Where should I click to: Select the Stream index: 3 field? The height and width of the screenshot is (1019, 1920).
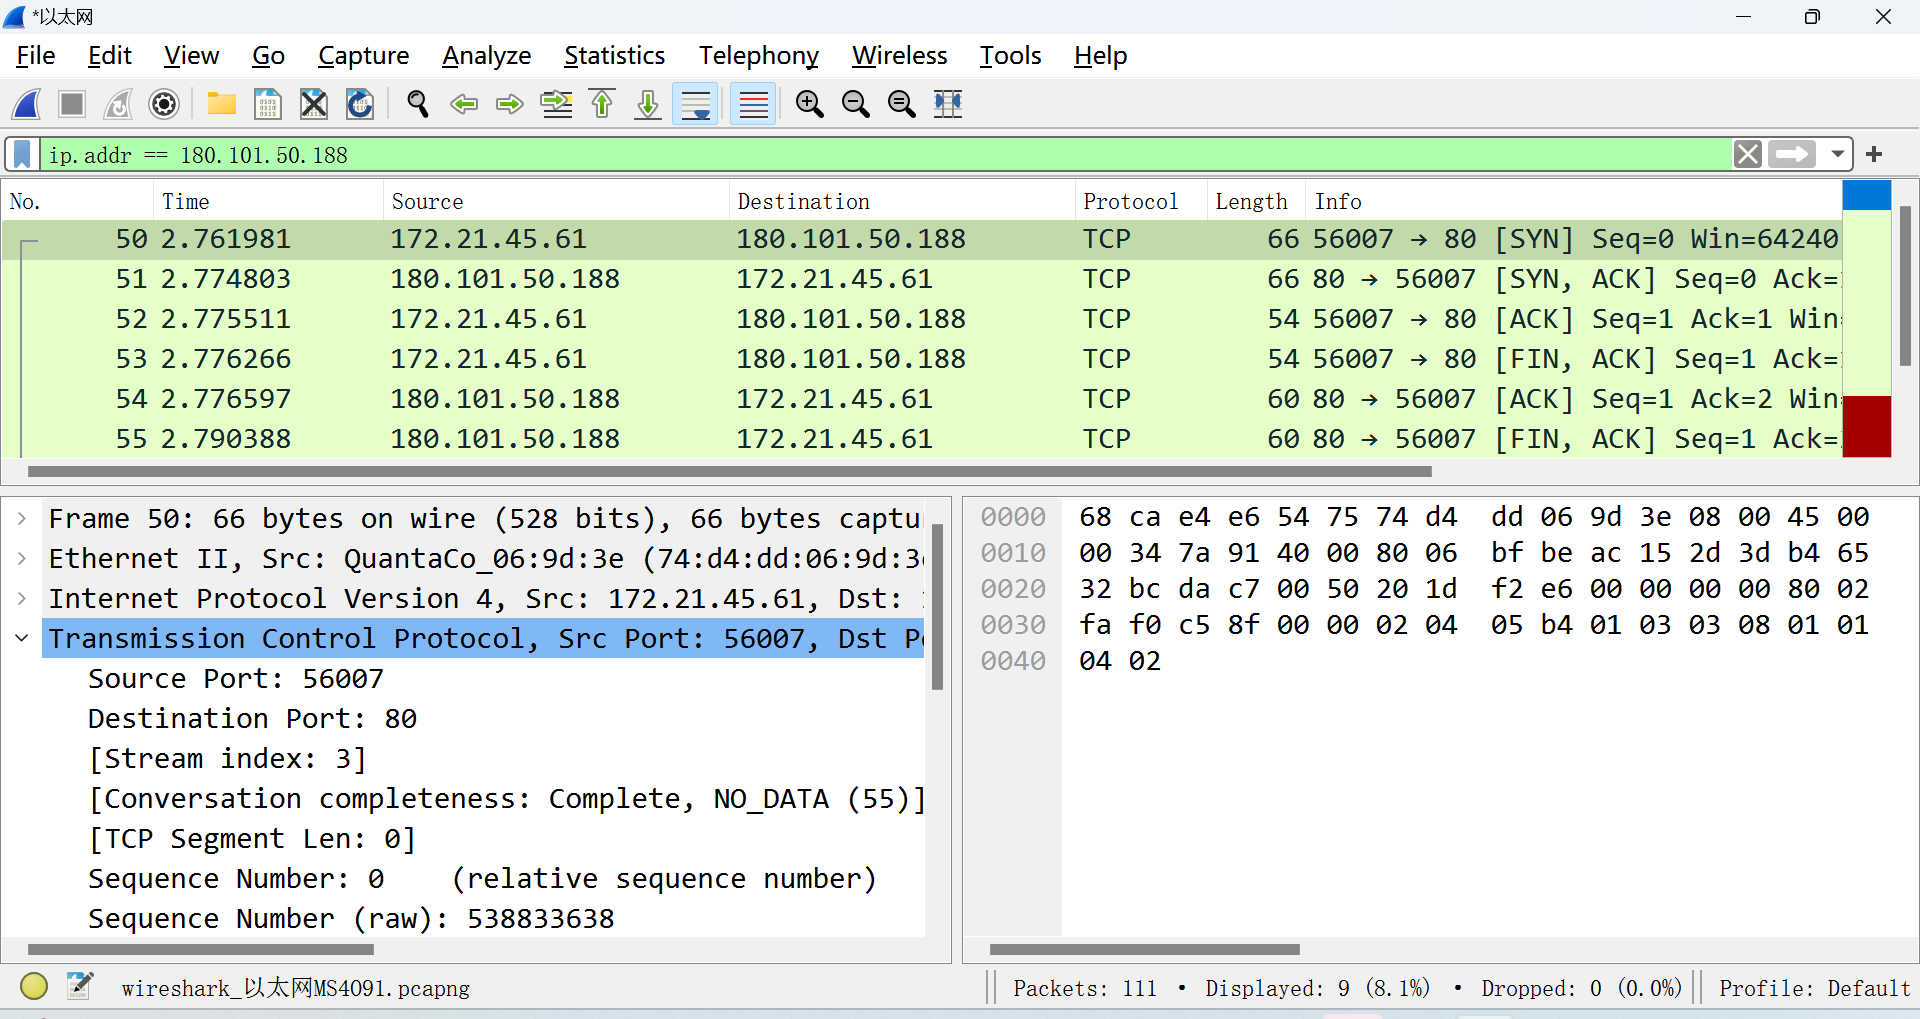[x=227, y=759]
